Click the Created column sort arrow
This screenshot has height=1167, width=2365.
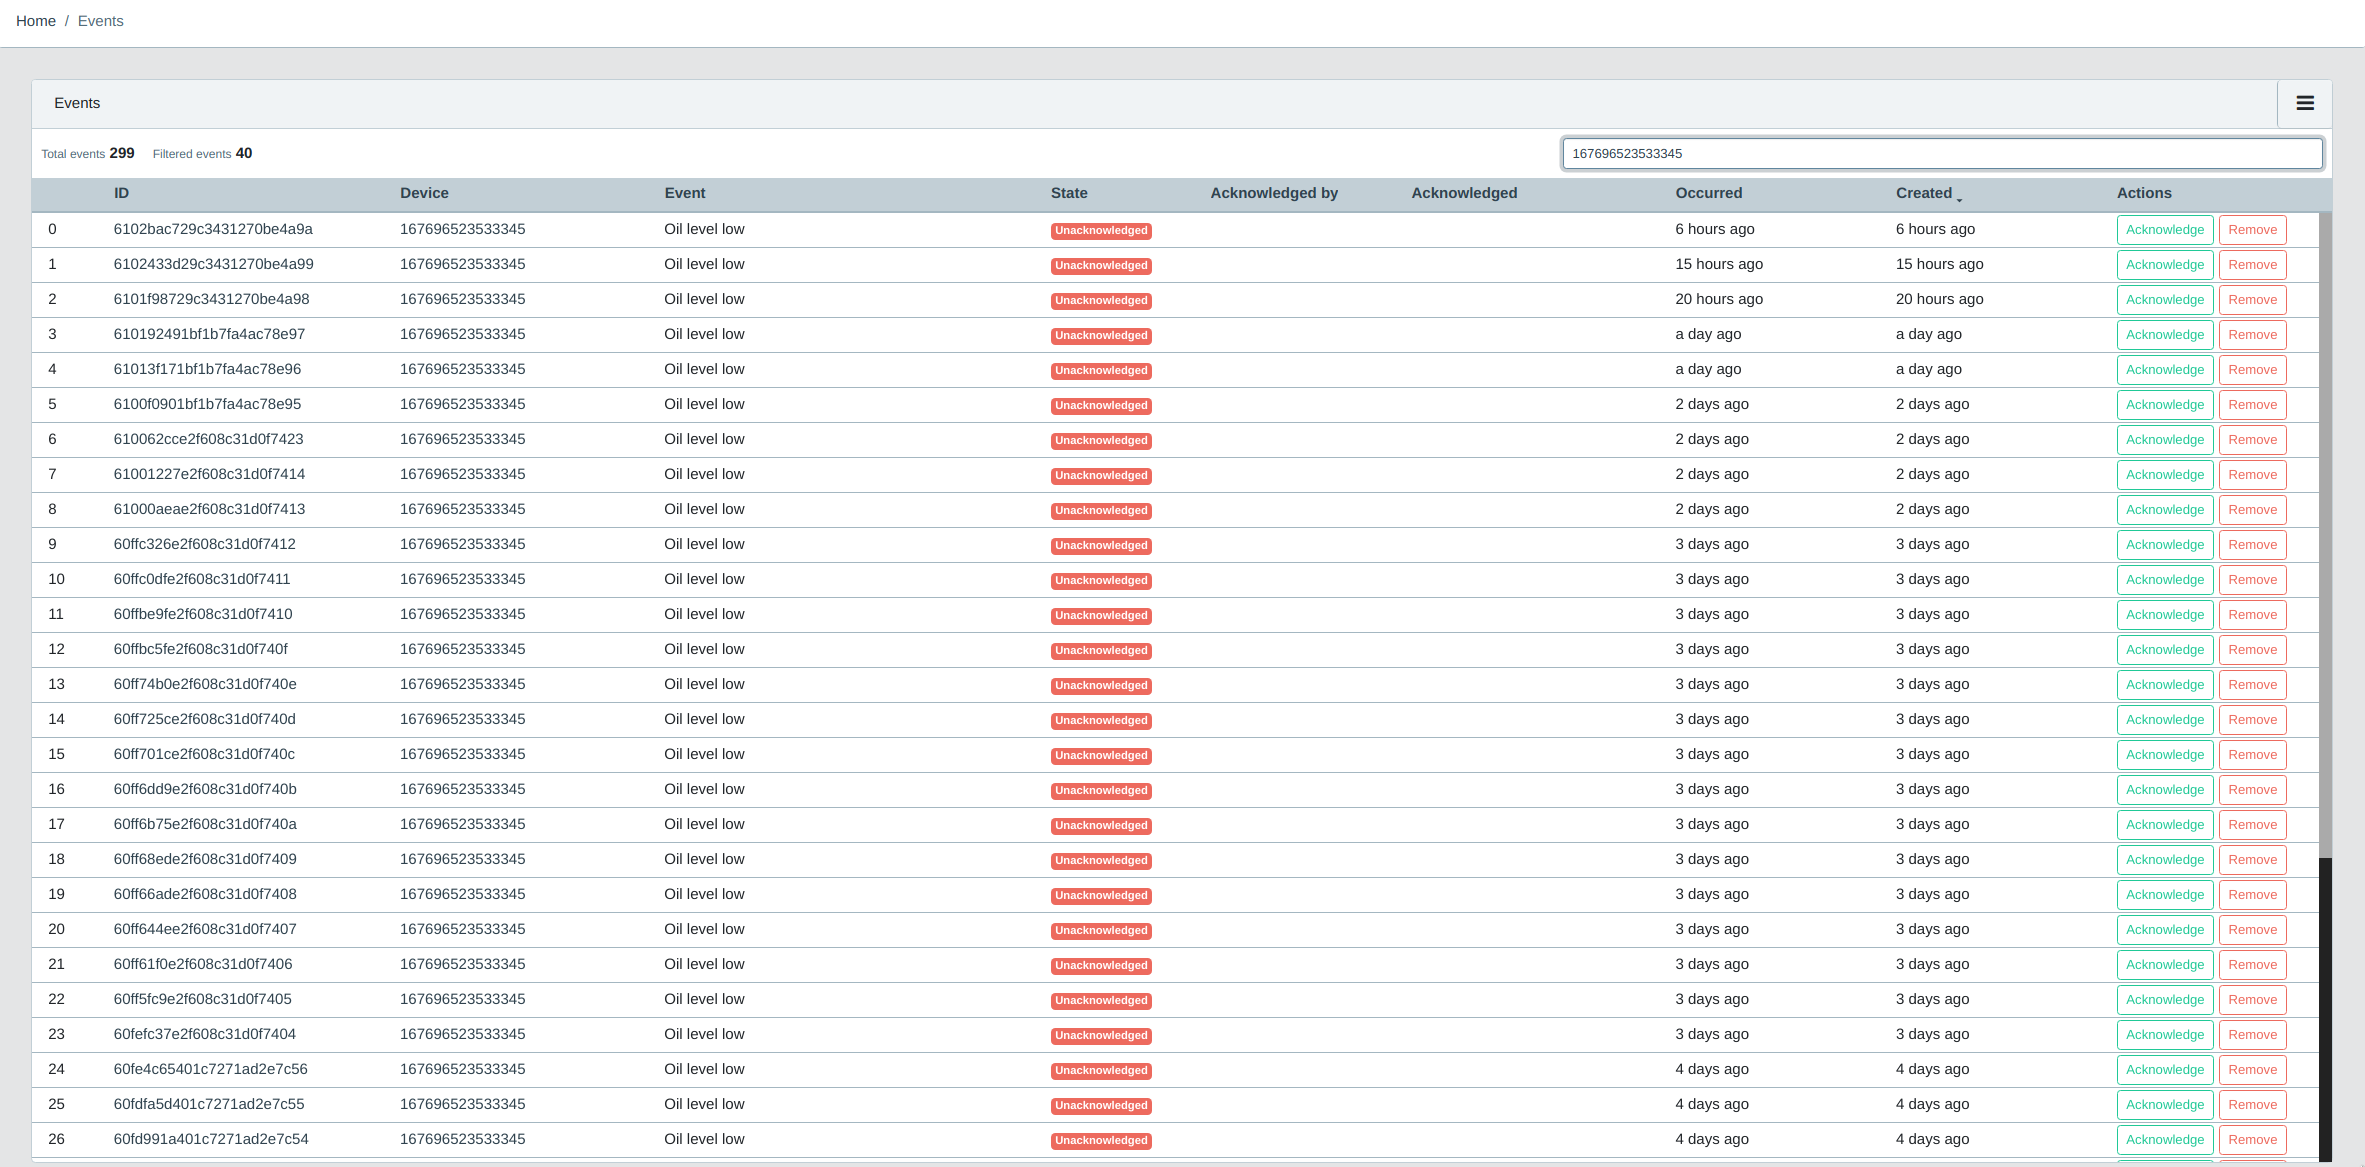tap(1958, 198)
